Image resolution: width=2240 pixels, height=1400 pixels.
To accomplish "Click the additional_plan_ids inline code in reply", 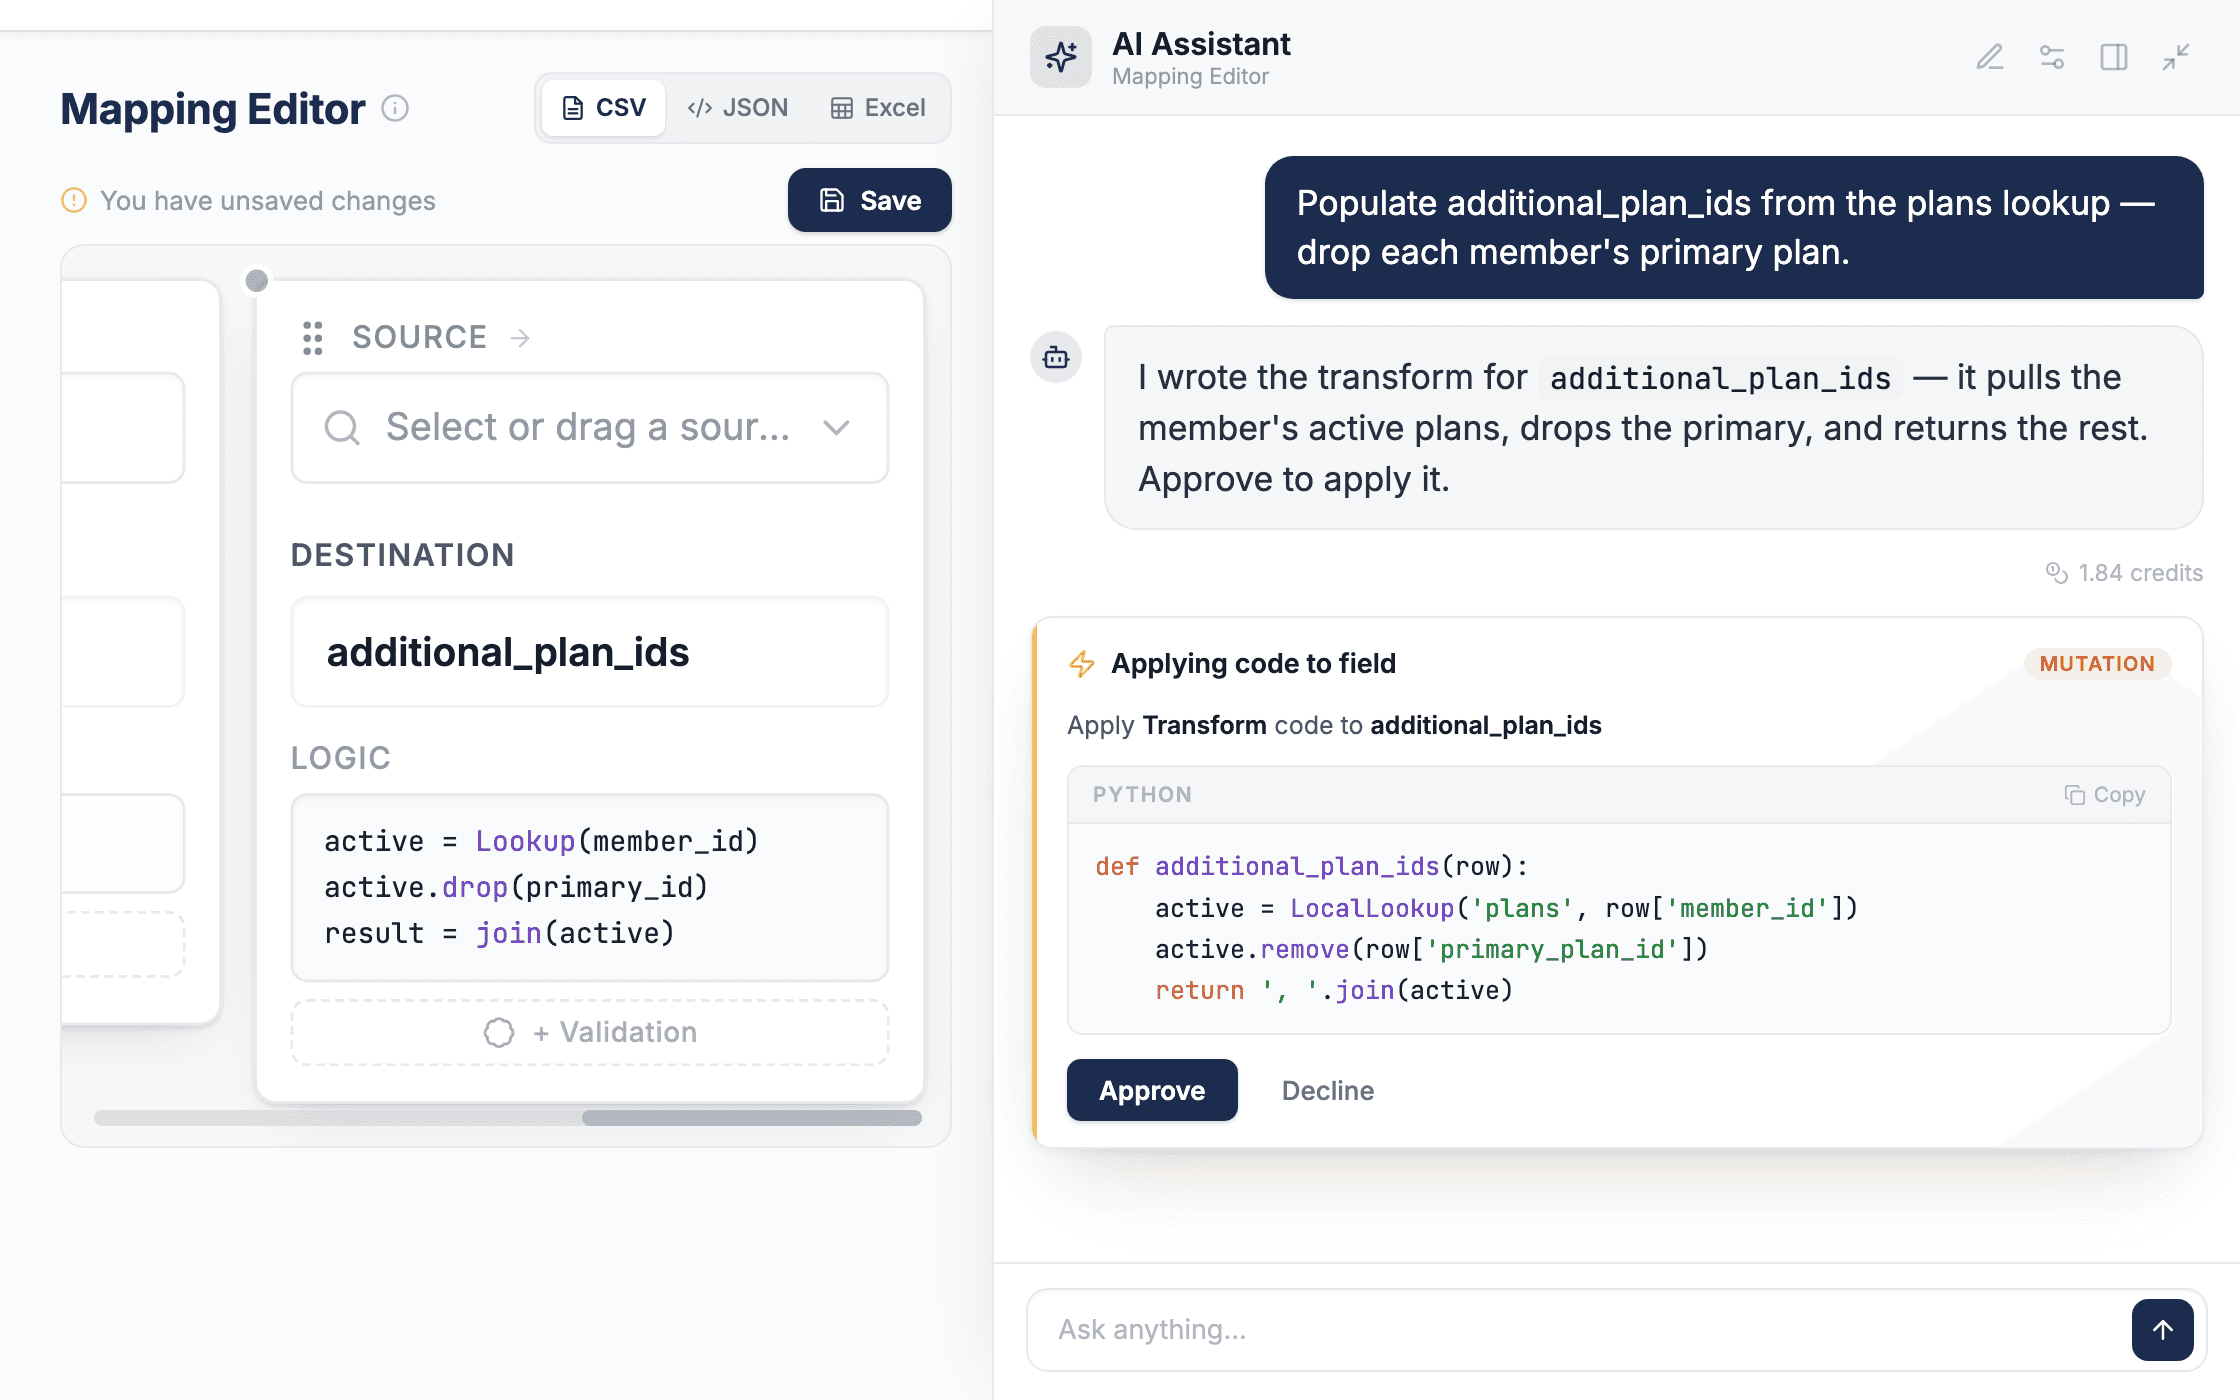I will [1720, 378].
